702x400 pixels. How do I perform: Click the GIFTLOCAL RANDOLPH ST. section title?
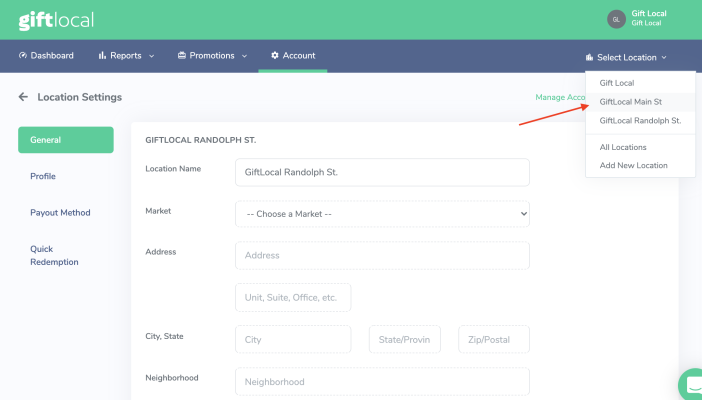[x=201, y=140]
